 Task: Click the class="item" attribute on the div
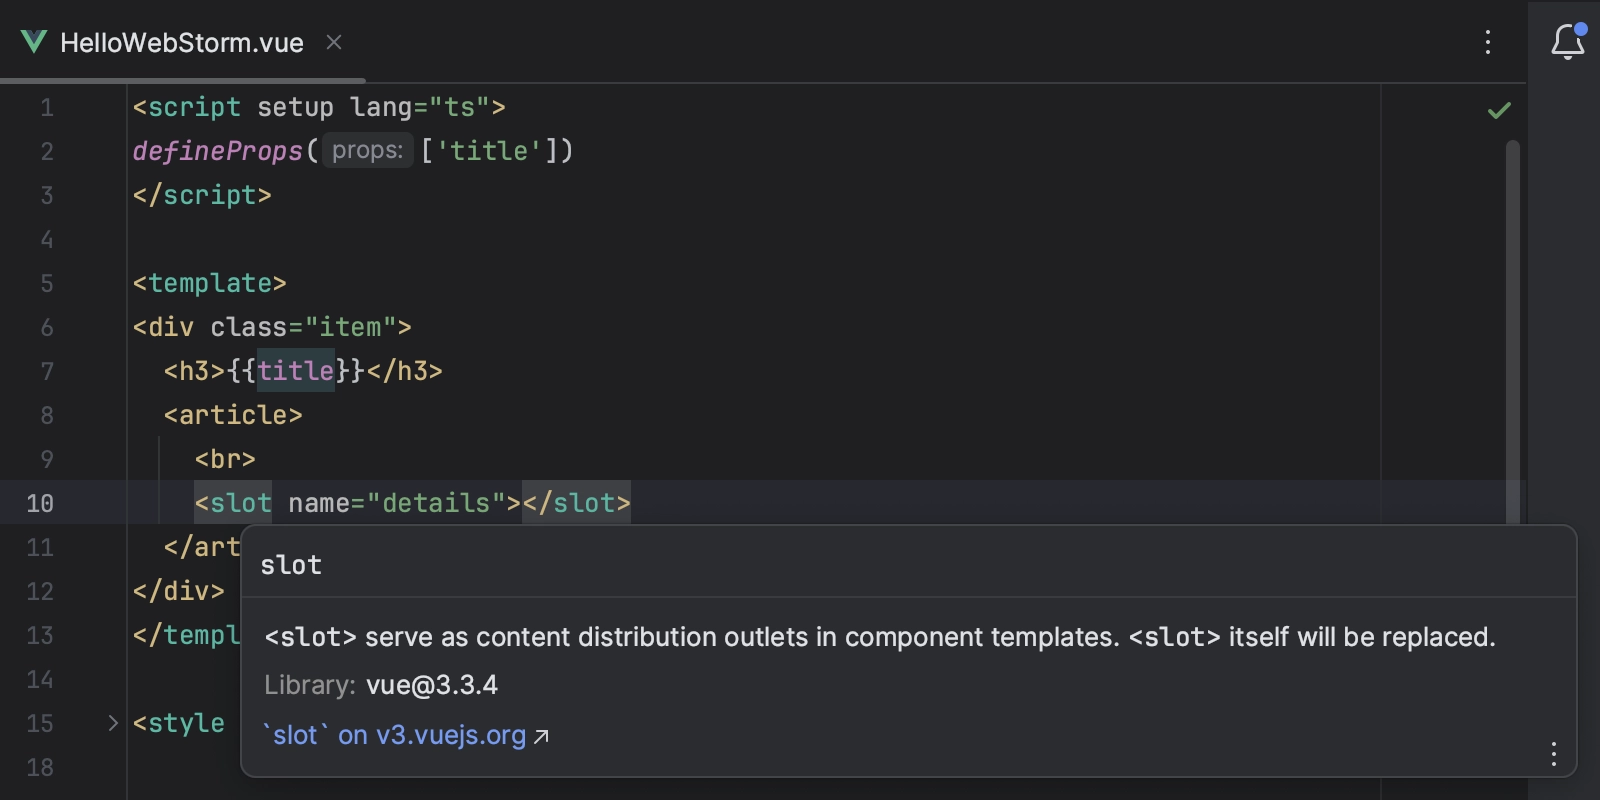point(303,327)
